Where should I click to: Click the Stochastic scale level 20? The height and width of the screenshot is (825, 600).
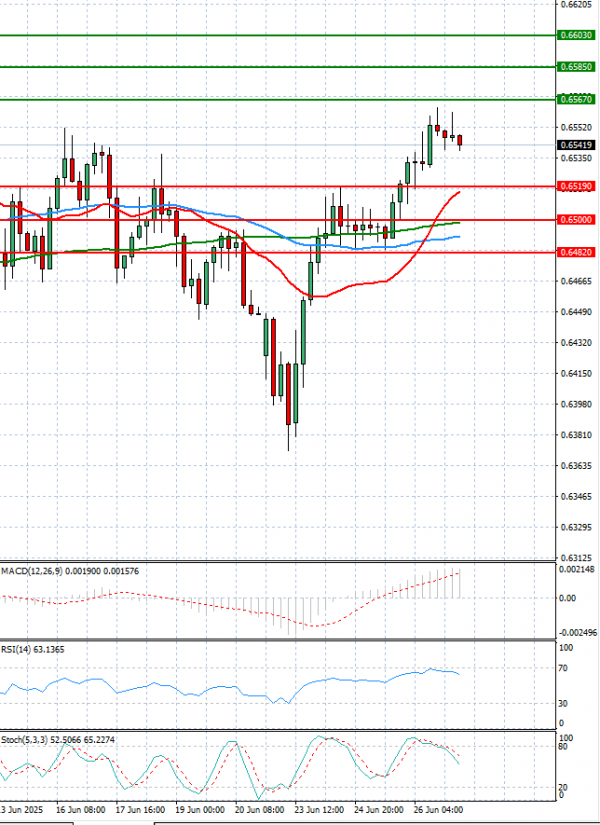coord(563,788)
